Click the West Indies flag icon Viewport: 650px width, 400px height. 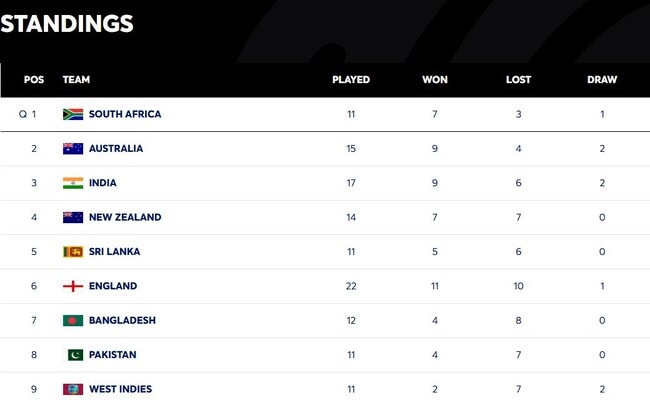coord(73,389)
